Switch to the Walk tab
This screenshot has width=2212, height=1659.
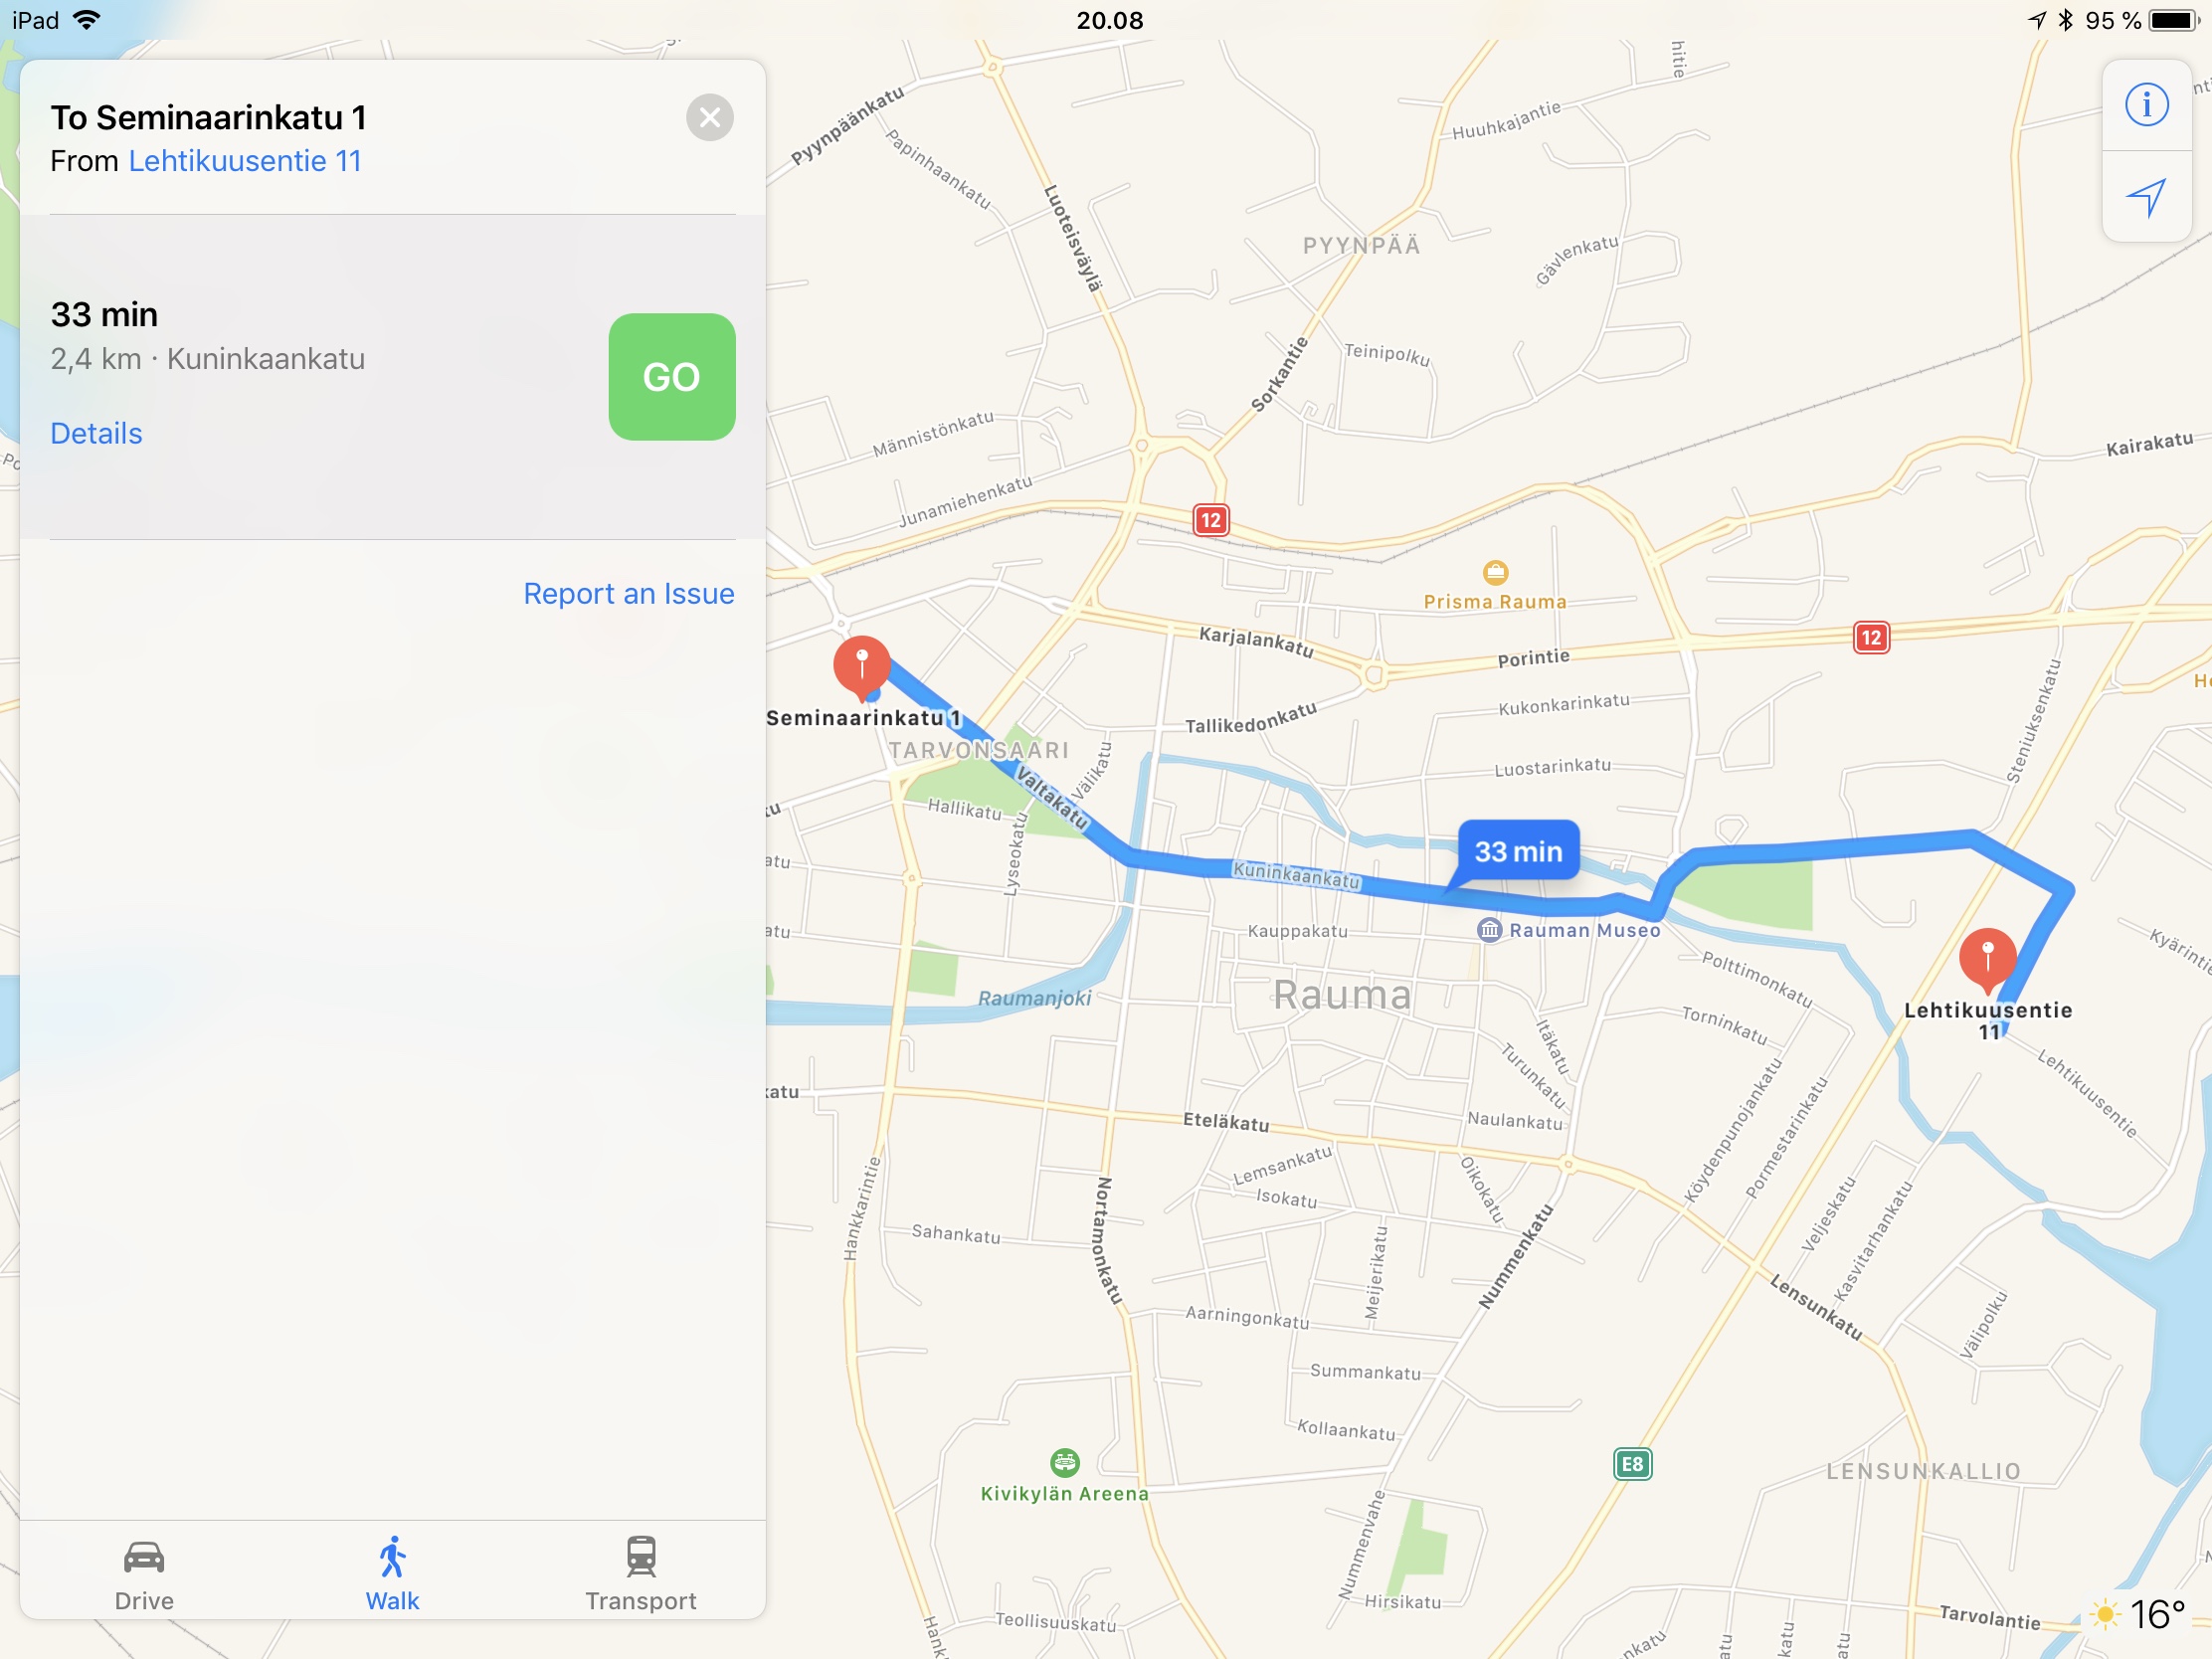click(392, 1574)
